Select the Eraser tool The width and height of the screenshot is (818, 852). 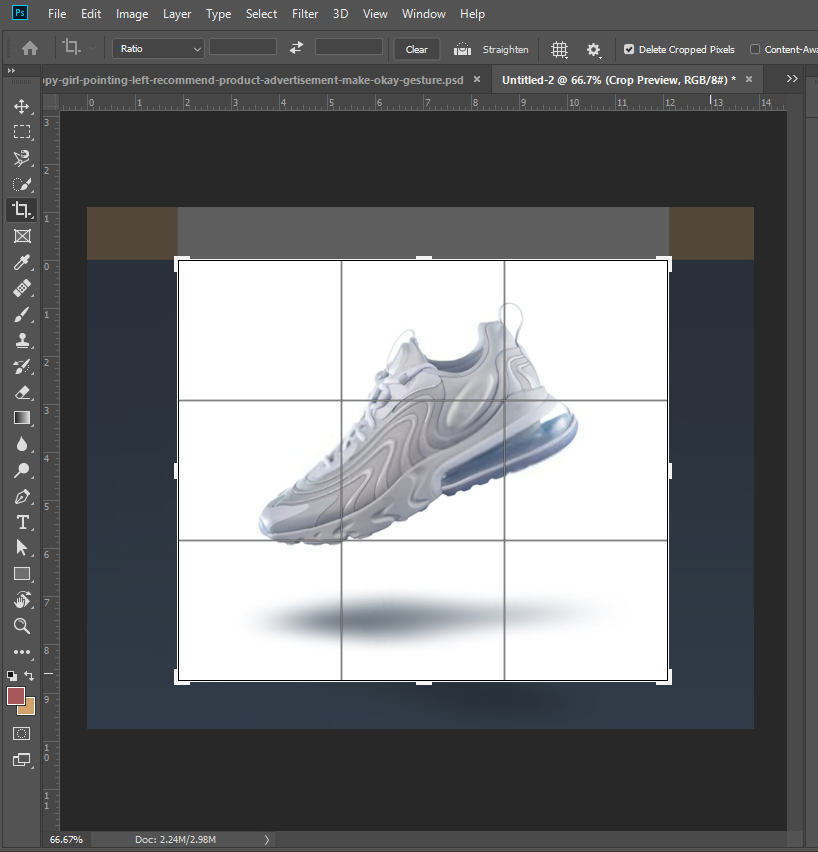point(22,392)
